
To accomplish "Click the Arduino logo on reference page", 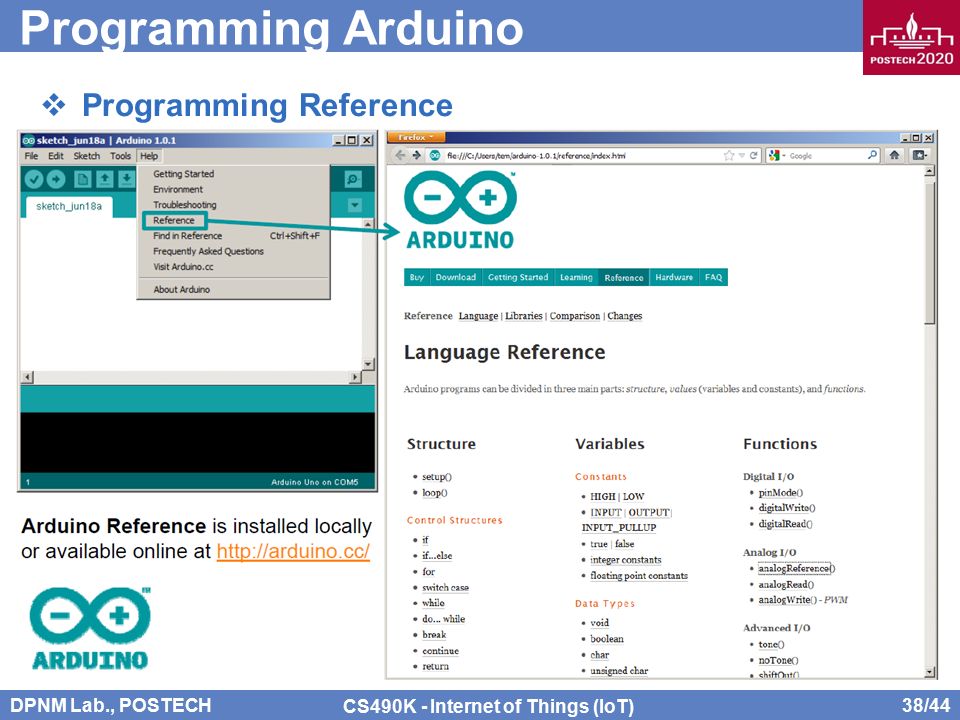I will 460,211.
